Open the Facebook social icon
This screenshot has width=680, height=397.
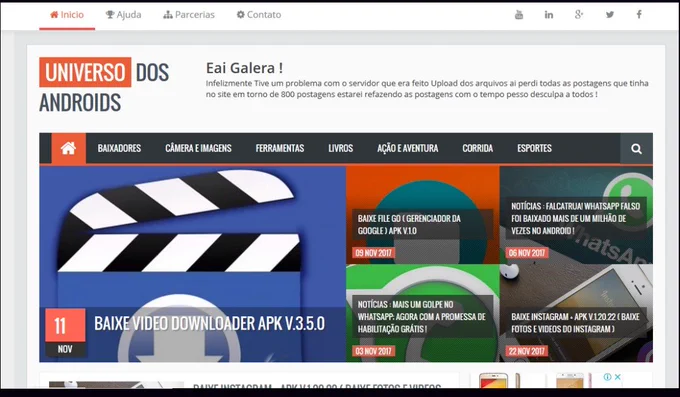[x=639, y=14]
